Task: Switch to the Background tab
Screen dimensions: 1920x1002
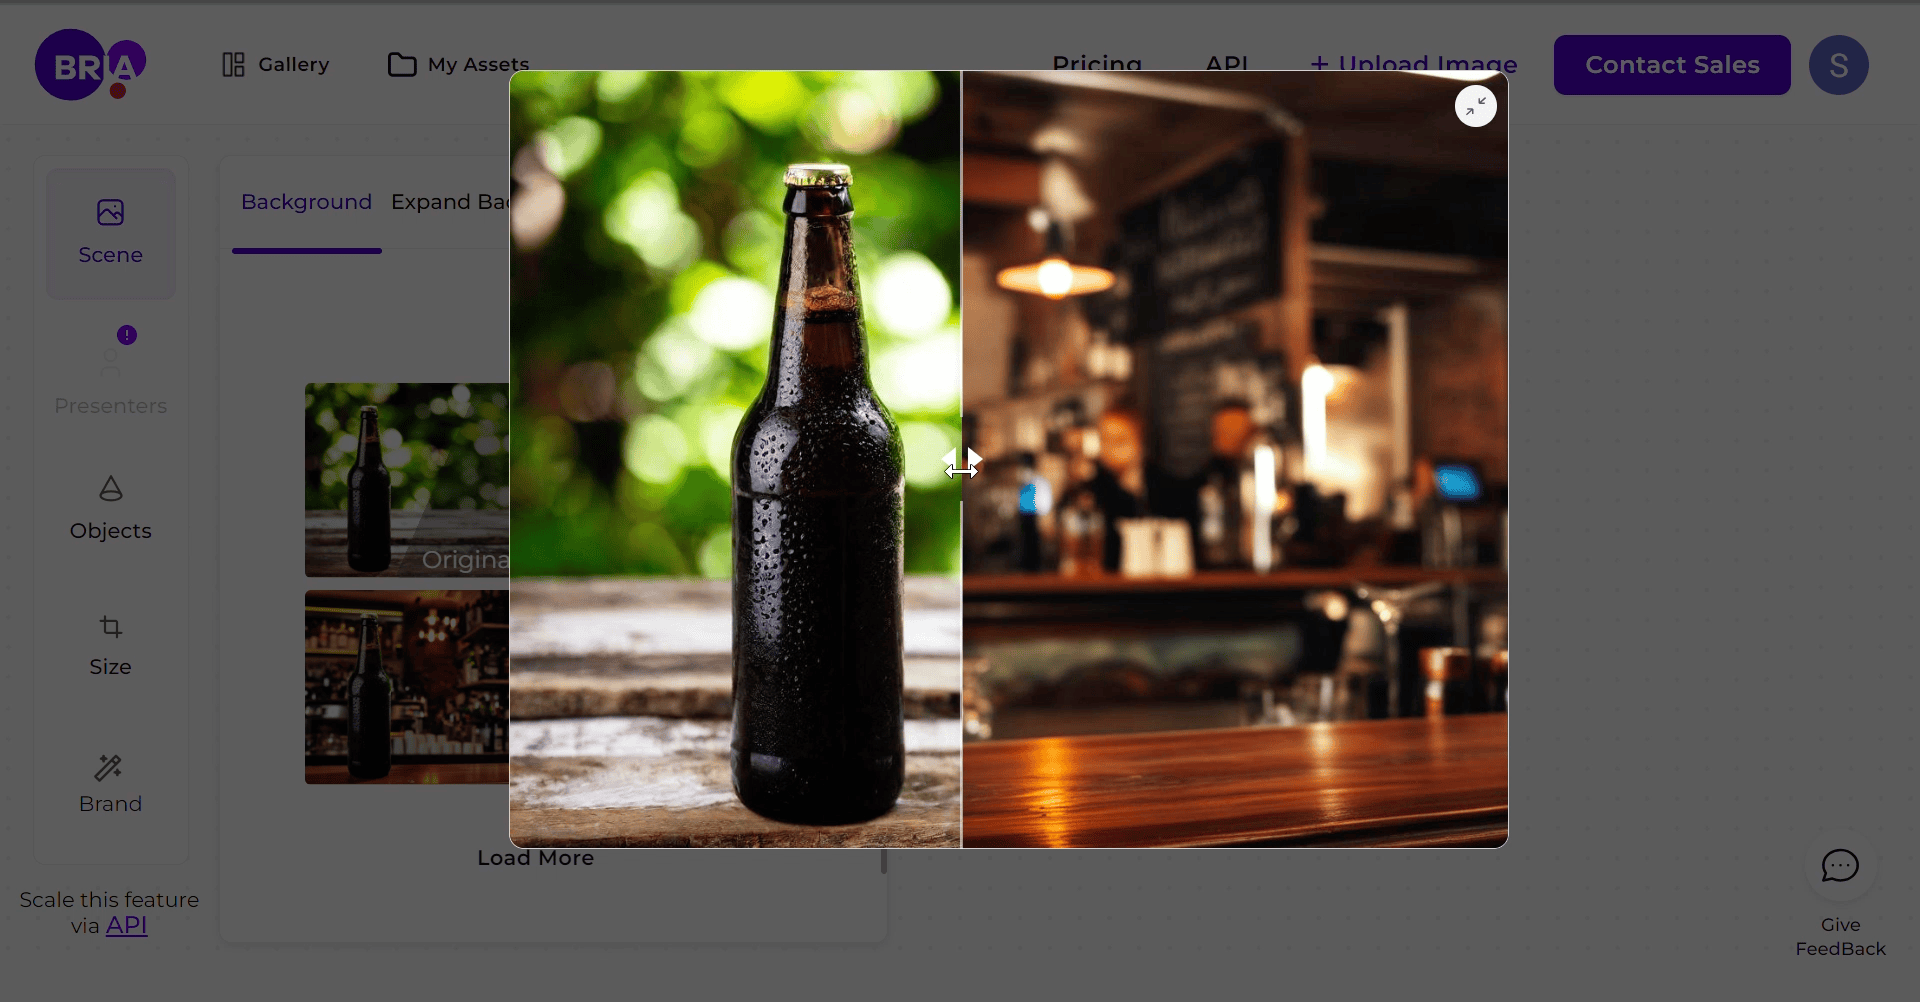Action: pos(306,202)
